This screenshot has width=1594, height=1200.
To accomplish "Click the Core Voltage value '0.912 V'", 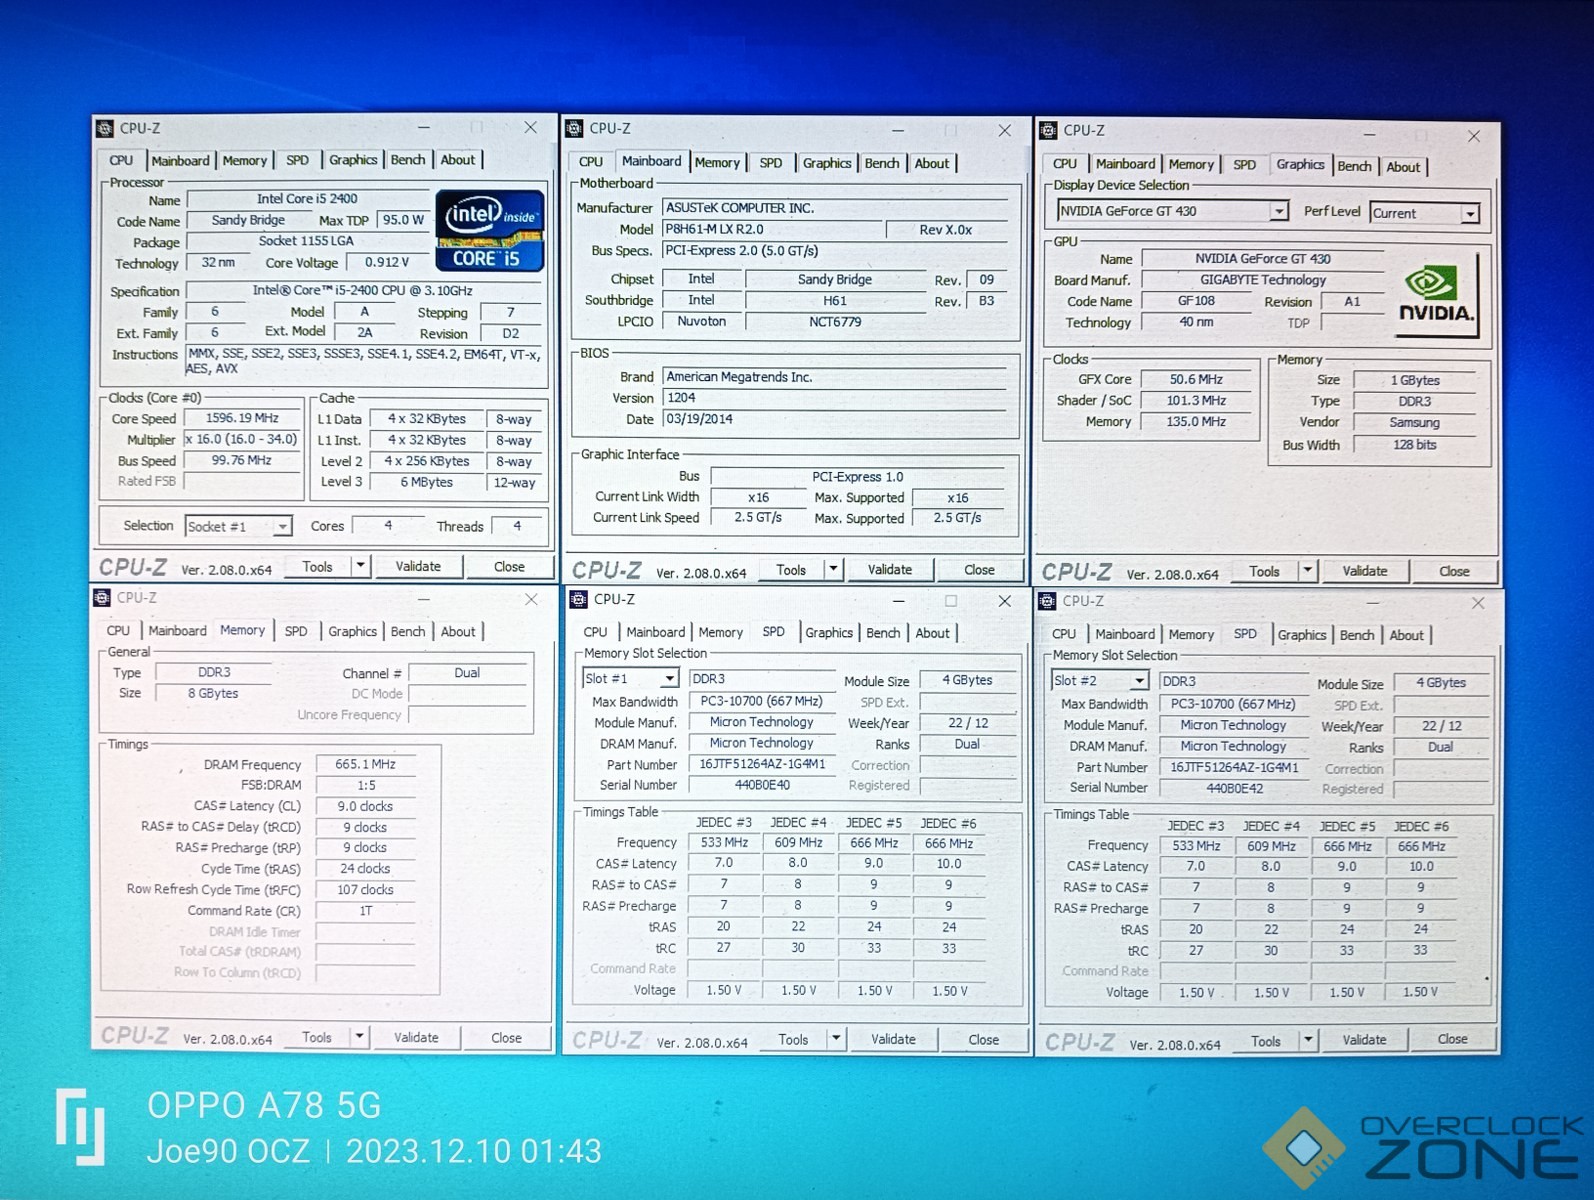I will tap(387, 262).
